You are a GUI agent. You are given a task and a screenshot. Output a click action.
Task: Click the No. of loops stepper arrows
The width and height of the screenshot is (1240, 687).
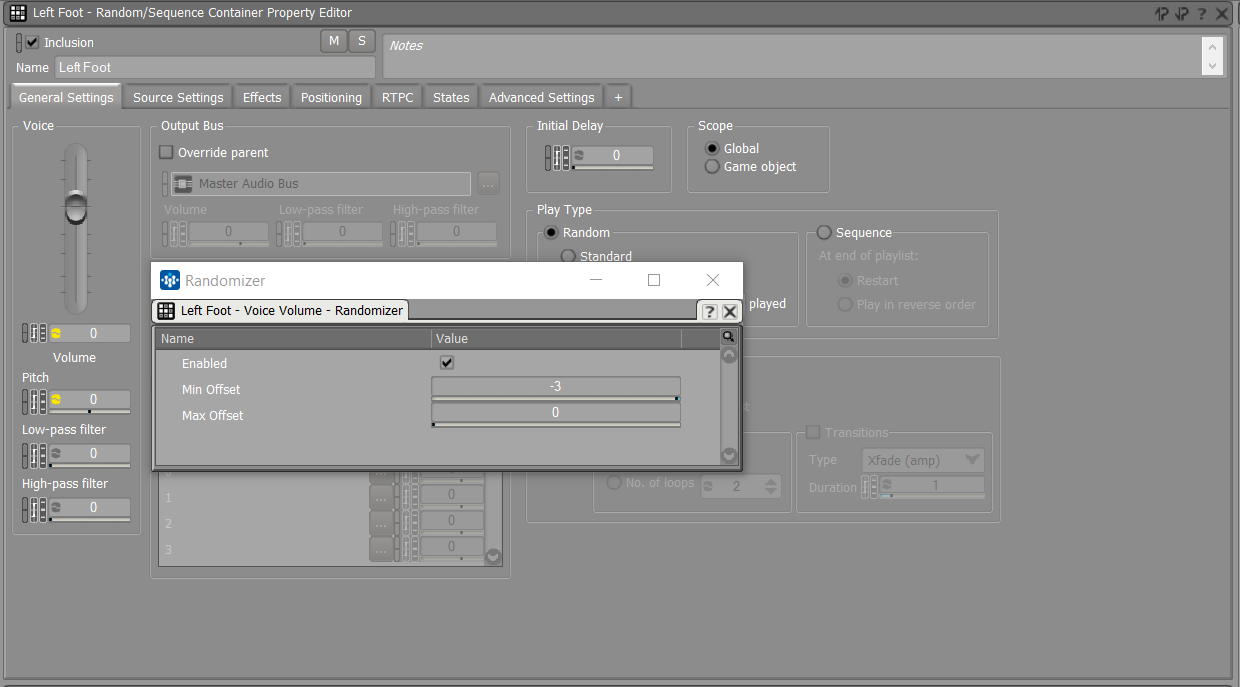[x=771, y=486]
